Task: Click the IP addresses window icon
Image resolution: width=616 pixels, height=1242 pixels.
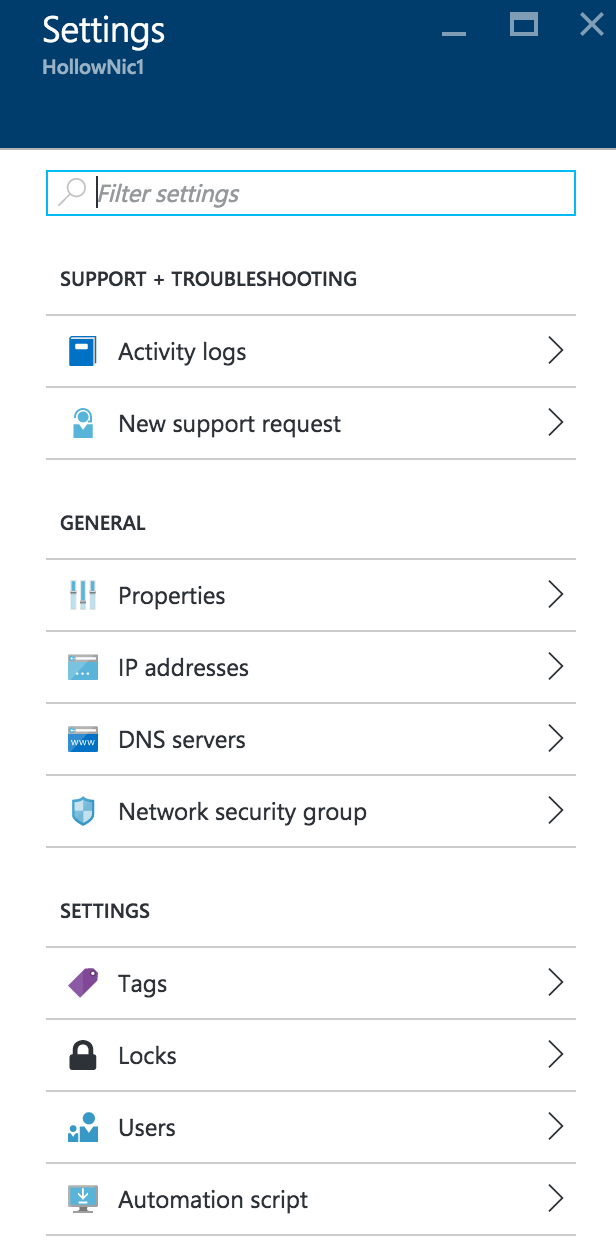Action: pyautogui.click(x=83, y=668)
